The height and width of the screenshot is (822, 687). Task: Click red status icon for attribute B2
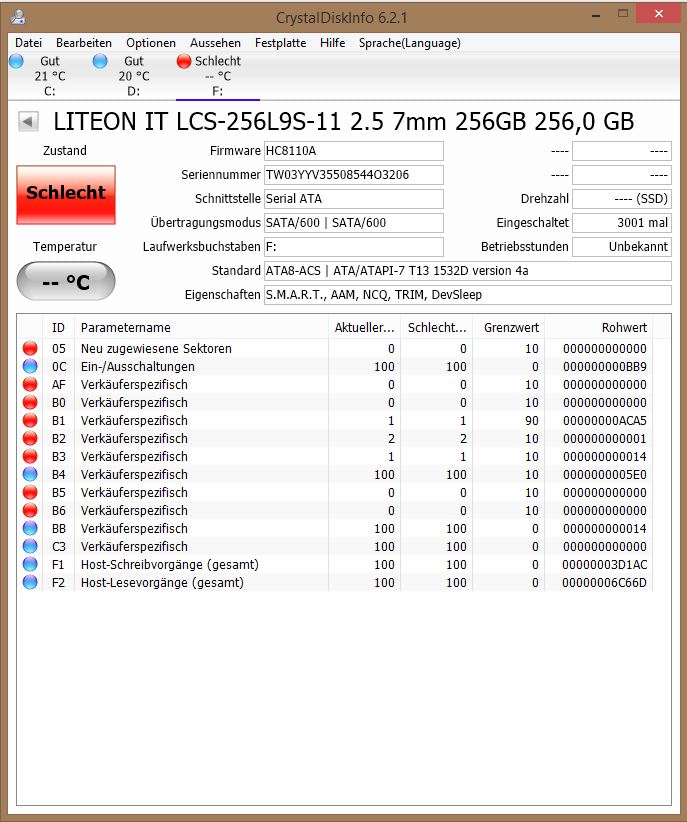30,438
